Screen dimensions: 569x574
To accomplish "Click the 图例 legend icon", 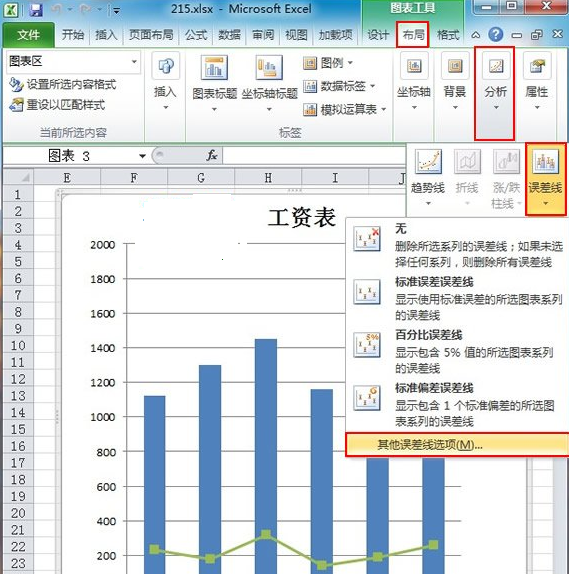I will (310, 63).
